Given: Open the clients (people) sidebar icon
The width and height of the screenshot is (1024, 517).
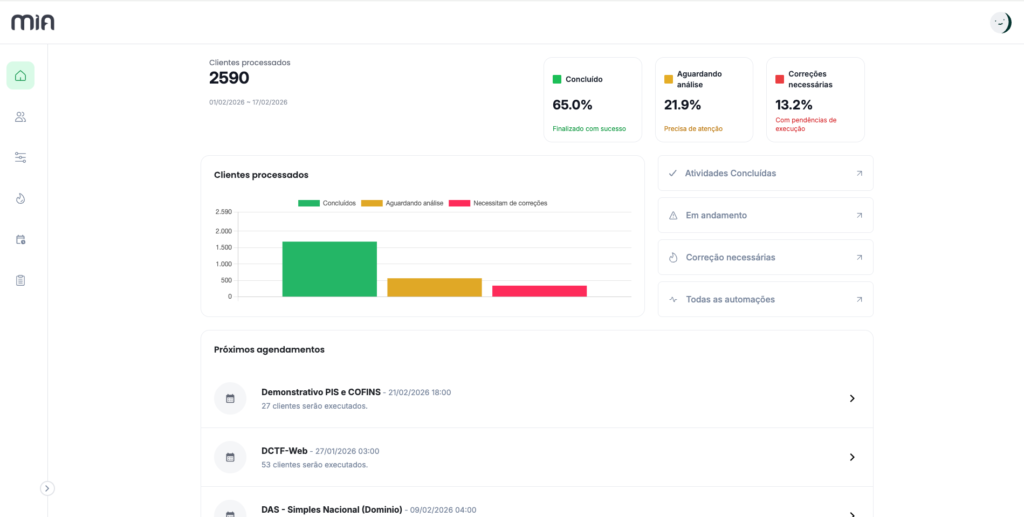Looking at the screenshot, I should [x=20, y=117].
